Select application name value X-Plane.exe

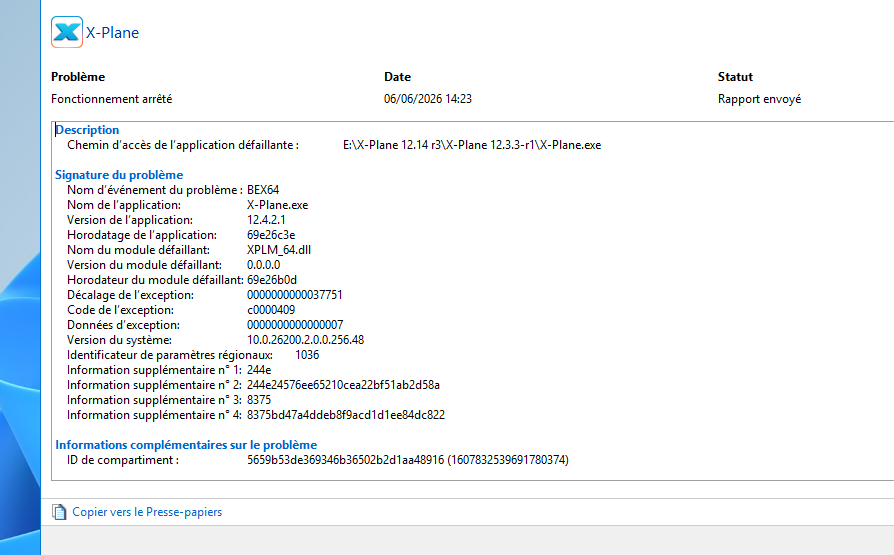[x=278, y=205]
